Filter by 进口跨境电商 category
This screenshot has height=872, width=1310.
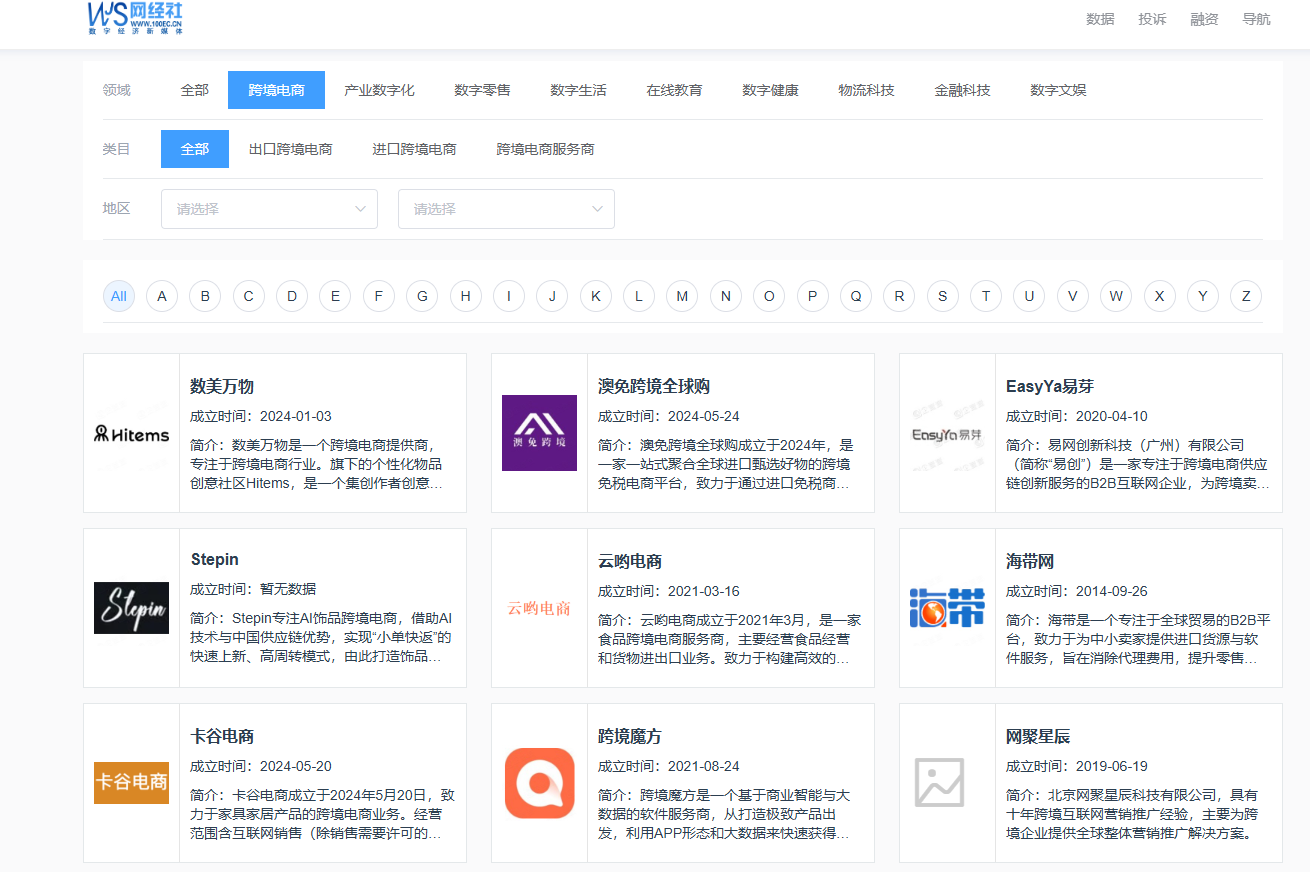point(415,149)
